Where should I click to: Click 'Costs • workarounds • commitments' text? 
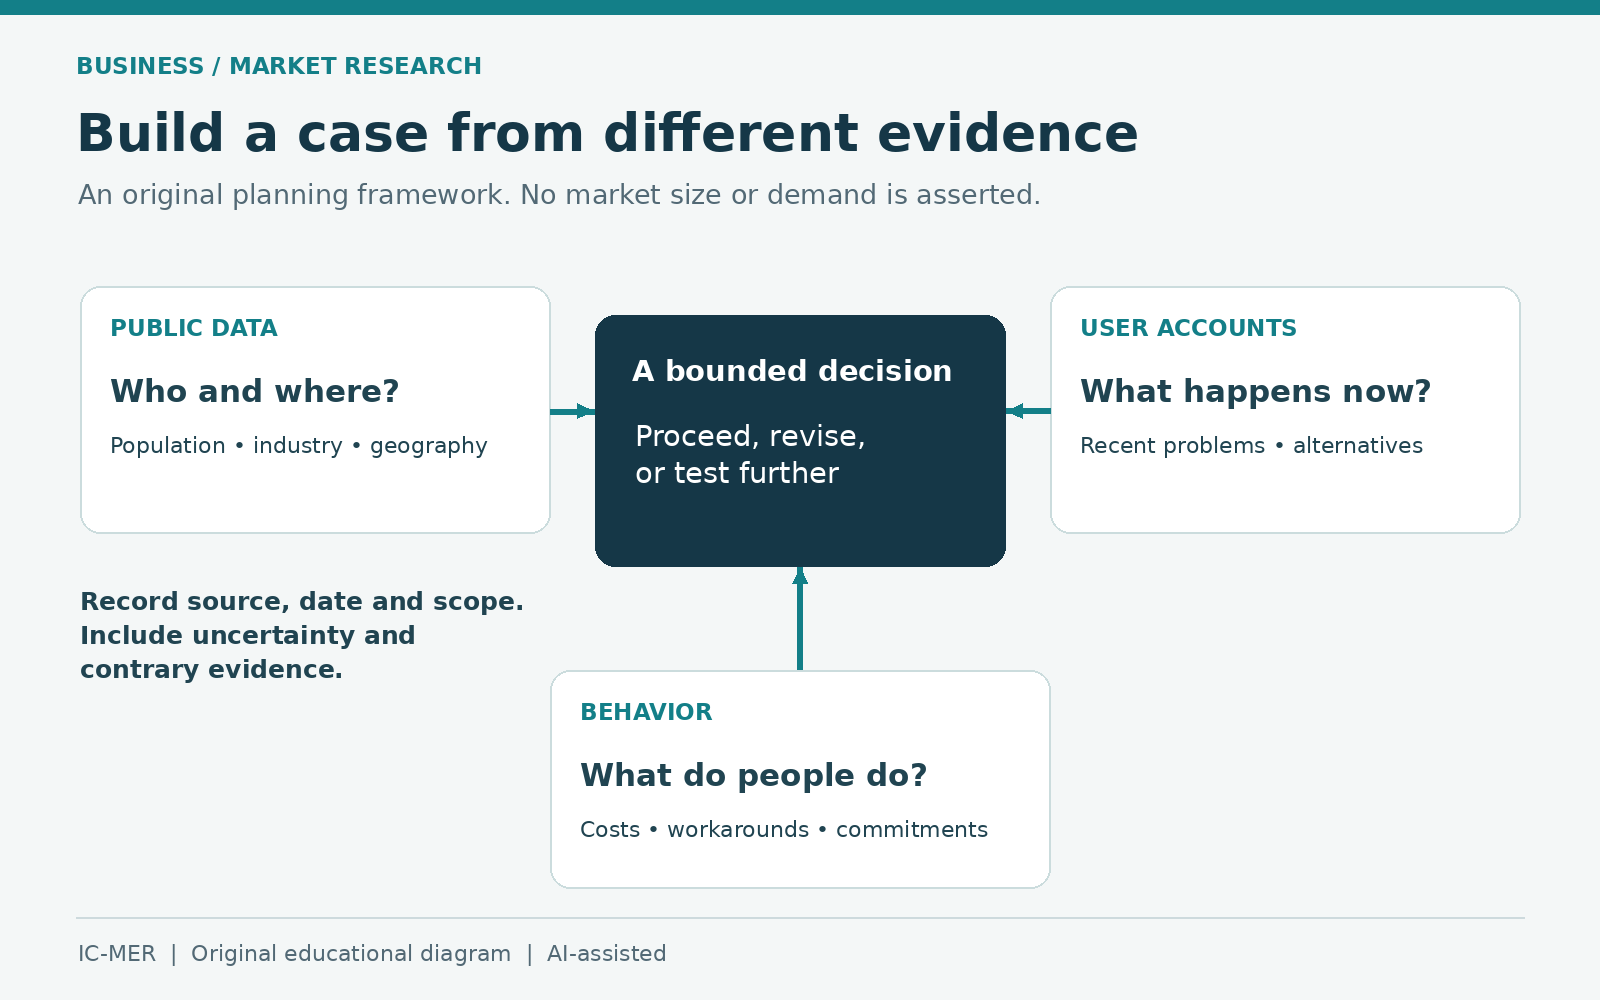click(784, 830)
